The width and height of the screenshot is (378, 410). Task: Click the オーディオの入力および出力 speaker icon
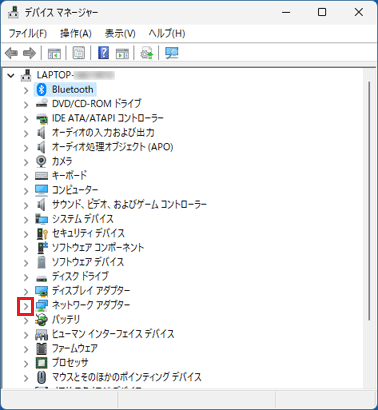41,133
